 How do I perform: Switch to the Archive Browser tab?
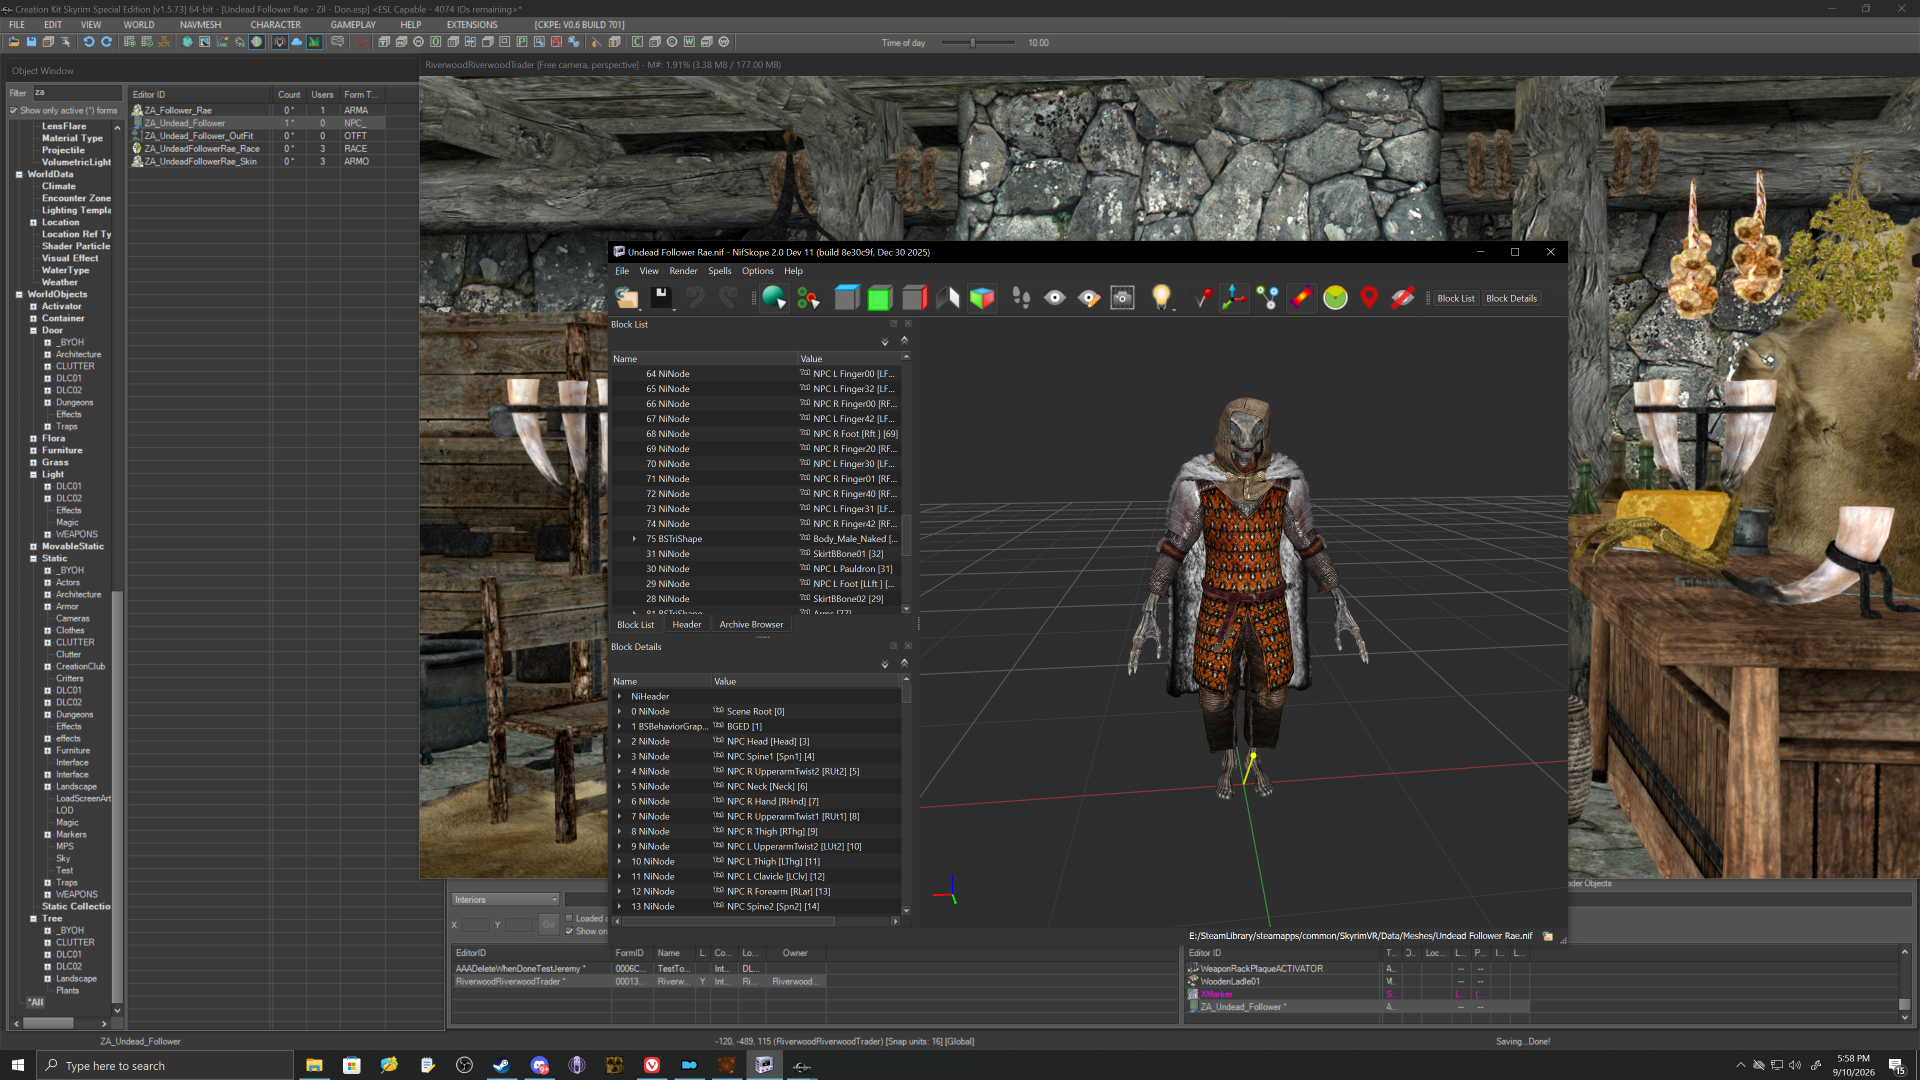click(751, 624)
